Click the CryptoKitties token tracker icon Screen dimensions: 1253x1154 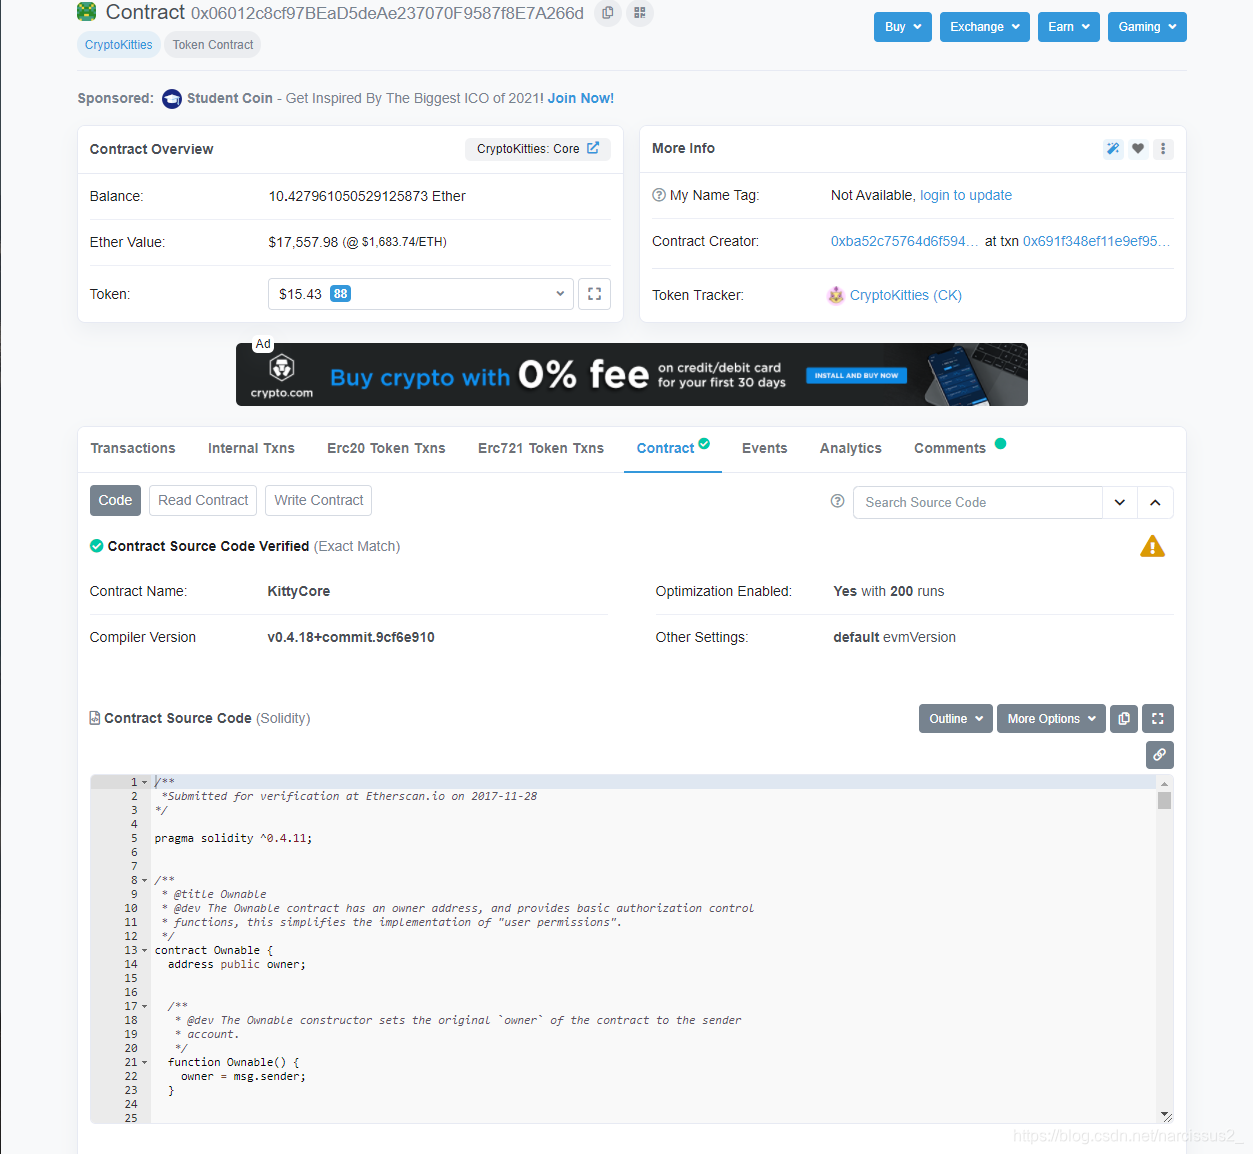click(836, 295)
